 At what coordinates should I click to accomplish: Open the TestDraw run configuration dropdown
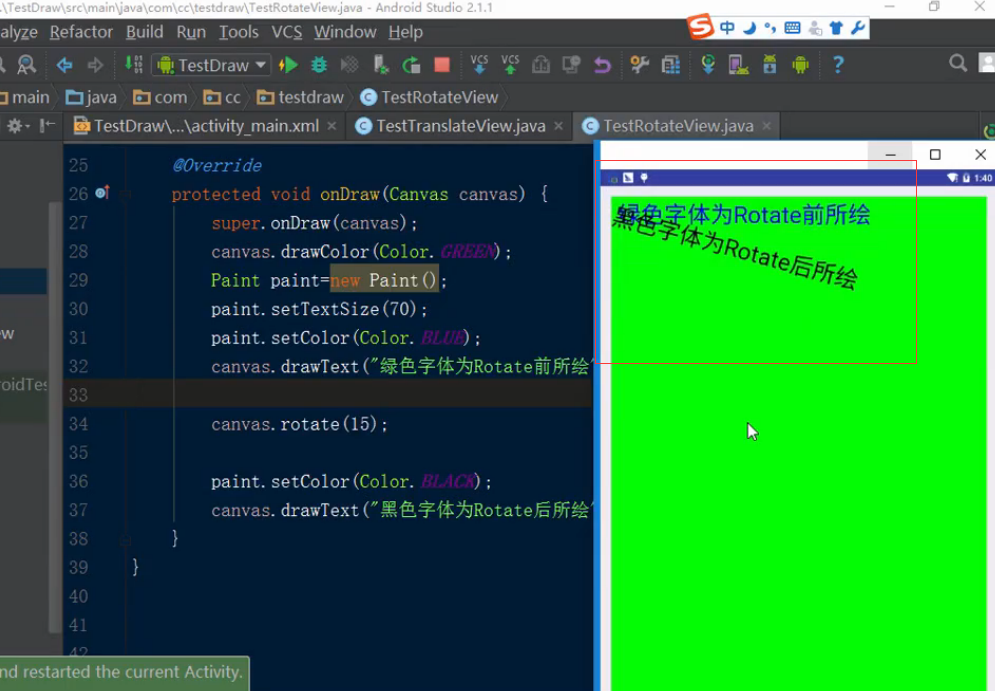pos(211,65)
